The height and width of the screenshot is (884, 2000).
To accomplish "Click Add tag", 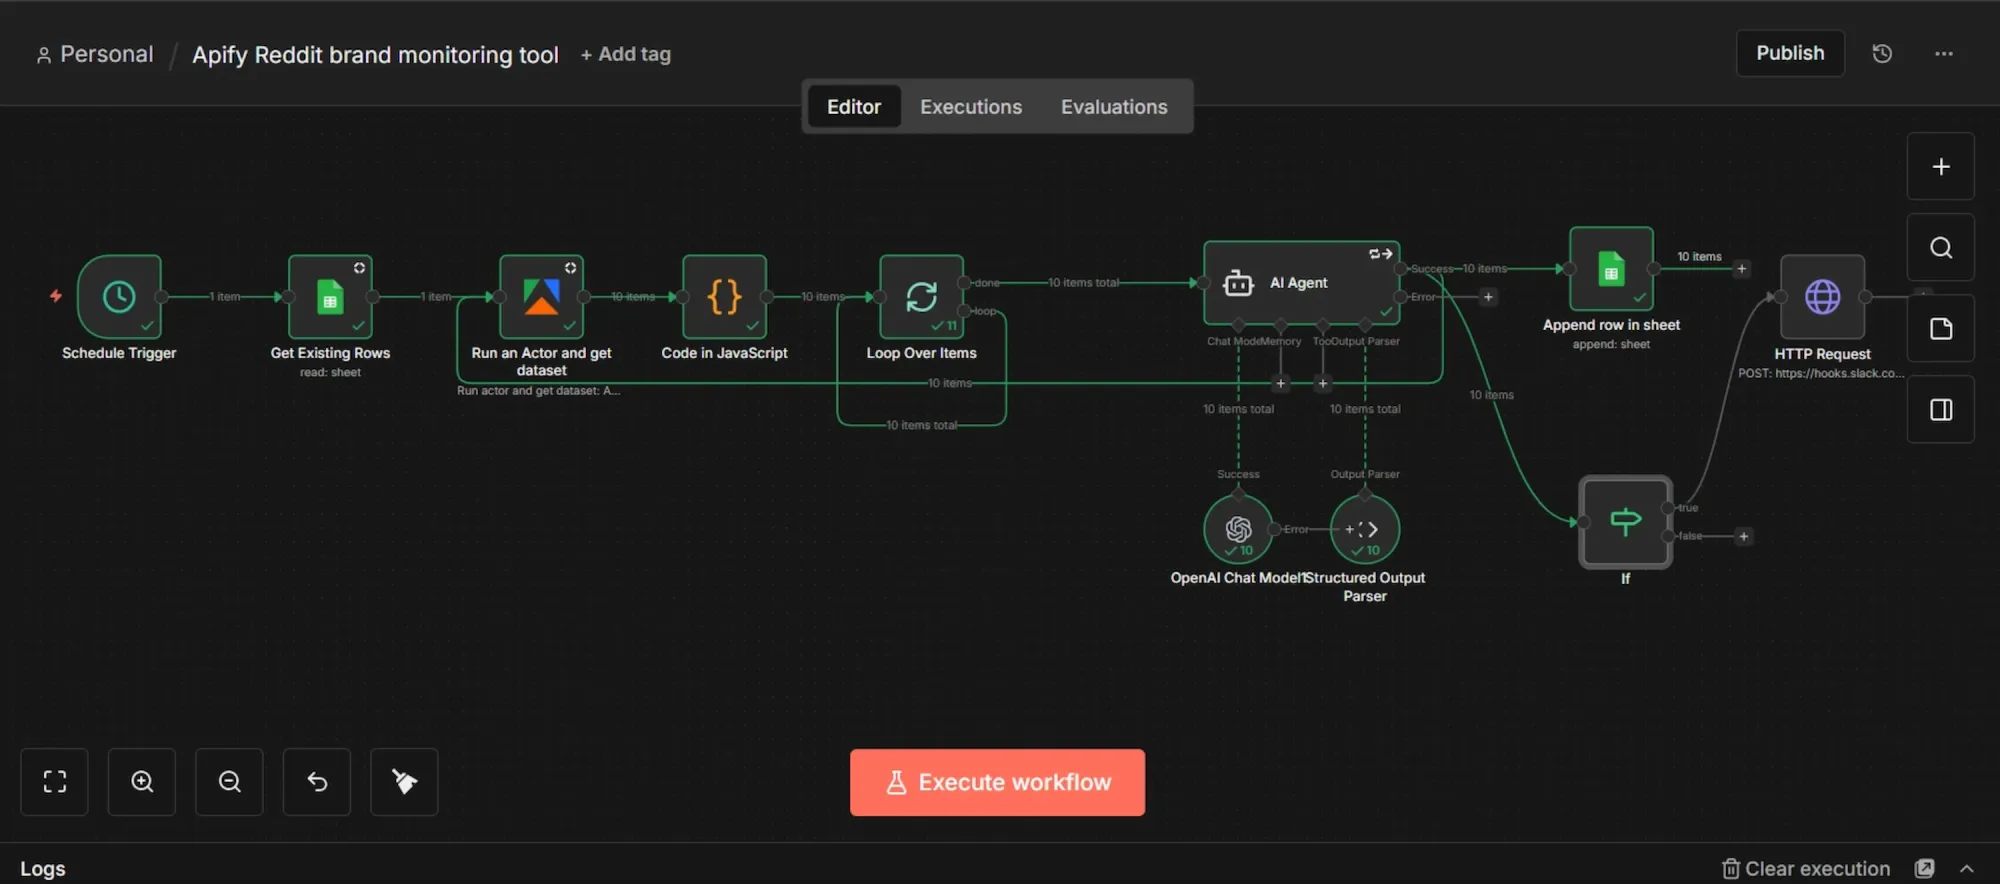I will click(626, 54).
